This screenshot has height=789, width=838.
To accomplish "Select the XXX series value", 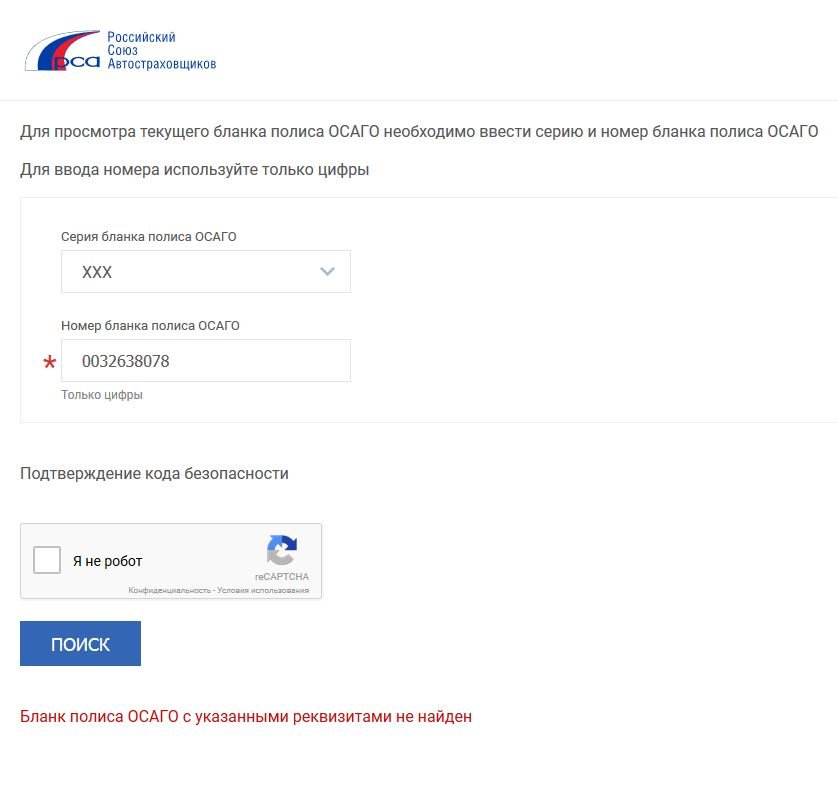I will (97, 272).
